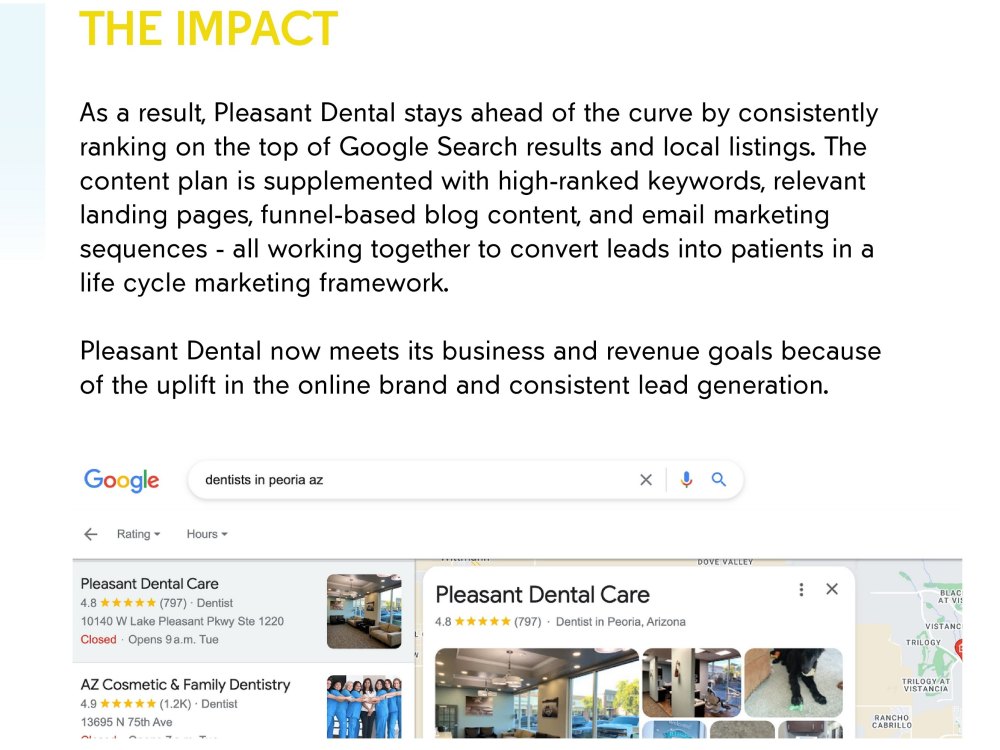This screenshot has height=750, width=1000.
Task: Click the address '10140 W Lake Pleasant Pkwy Ste 1220'
Action: [182, 621]
